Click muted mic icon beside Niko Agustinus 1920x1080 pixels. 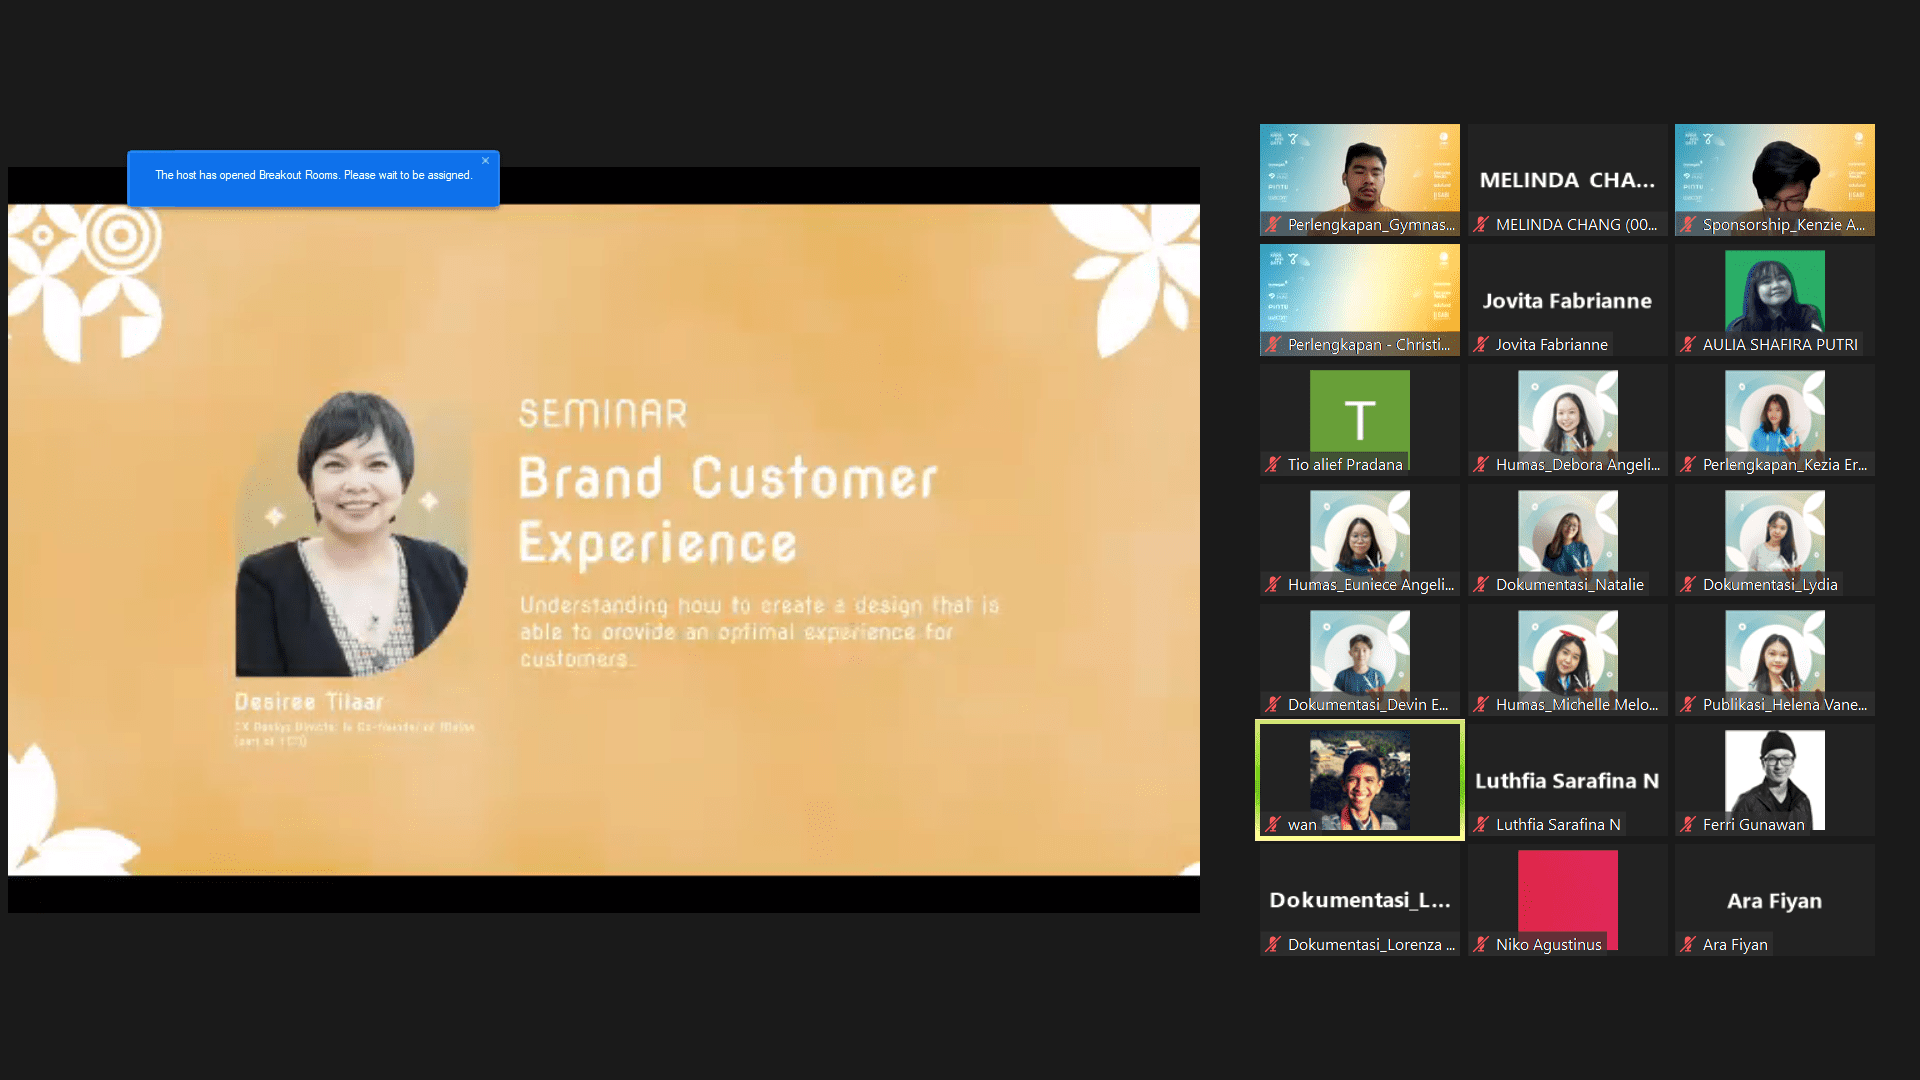coord(1481,944)
